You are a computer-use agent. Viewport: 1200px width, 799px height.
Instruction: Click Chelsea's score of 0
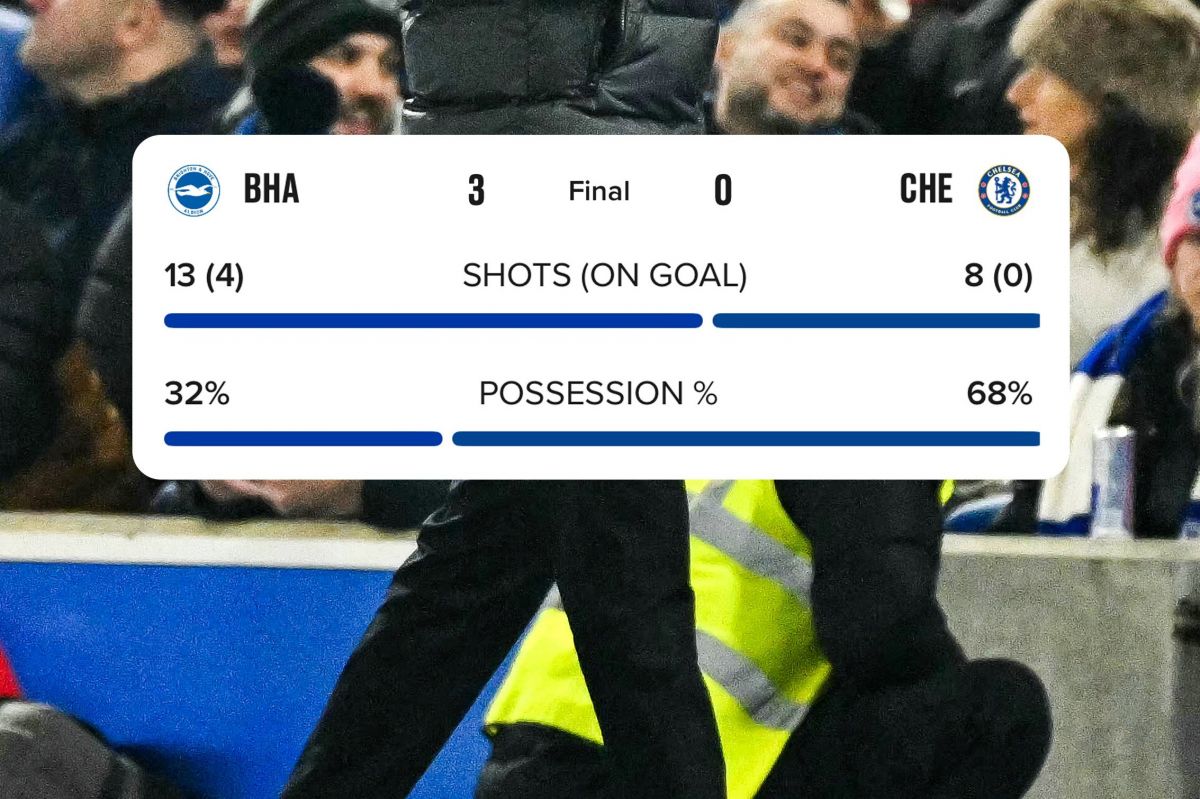tap(723, 190)
